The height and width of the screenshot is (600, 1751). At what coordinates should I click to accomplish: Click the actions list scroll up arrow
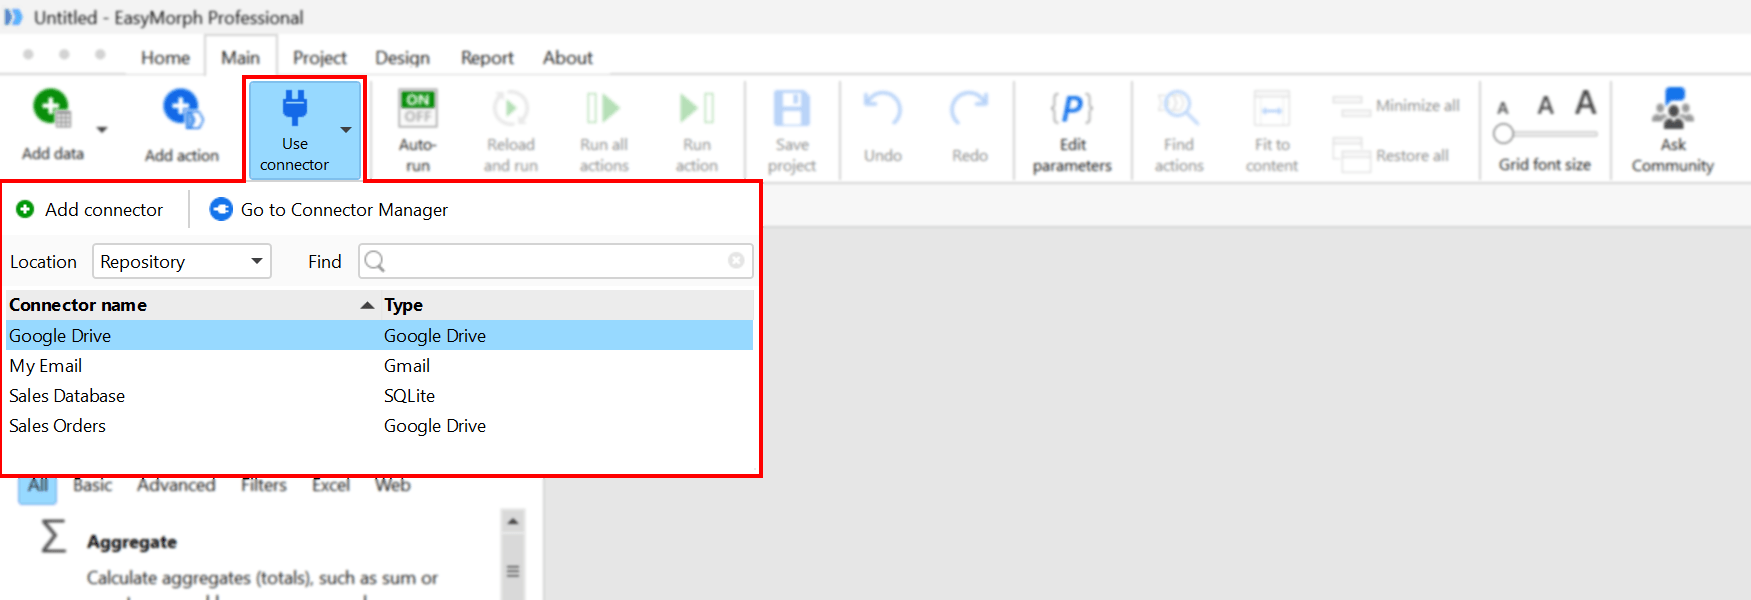pyautogui.click(x=513, y=521)
